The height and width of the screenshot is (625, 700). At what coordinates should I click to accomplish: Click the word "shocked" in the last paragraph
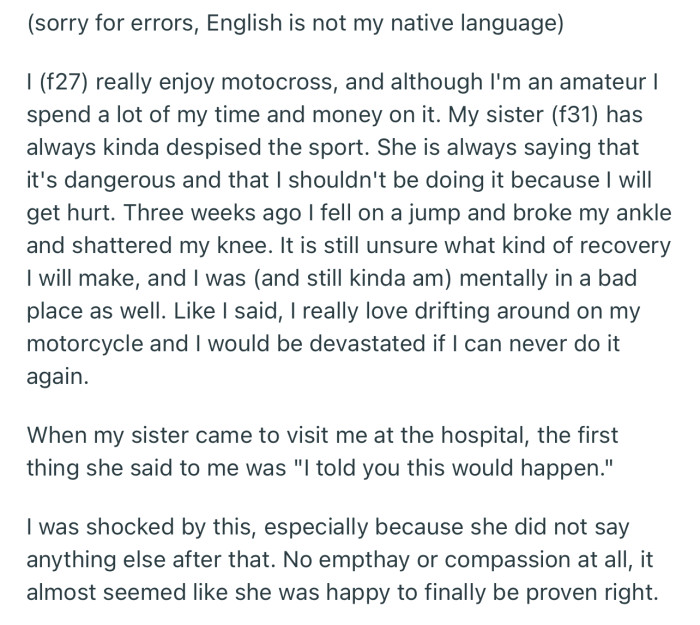(129, 528)
